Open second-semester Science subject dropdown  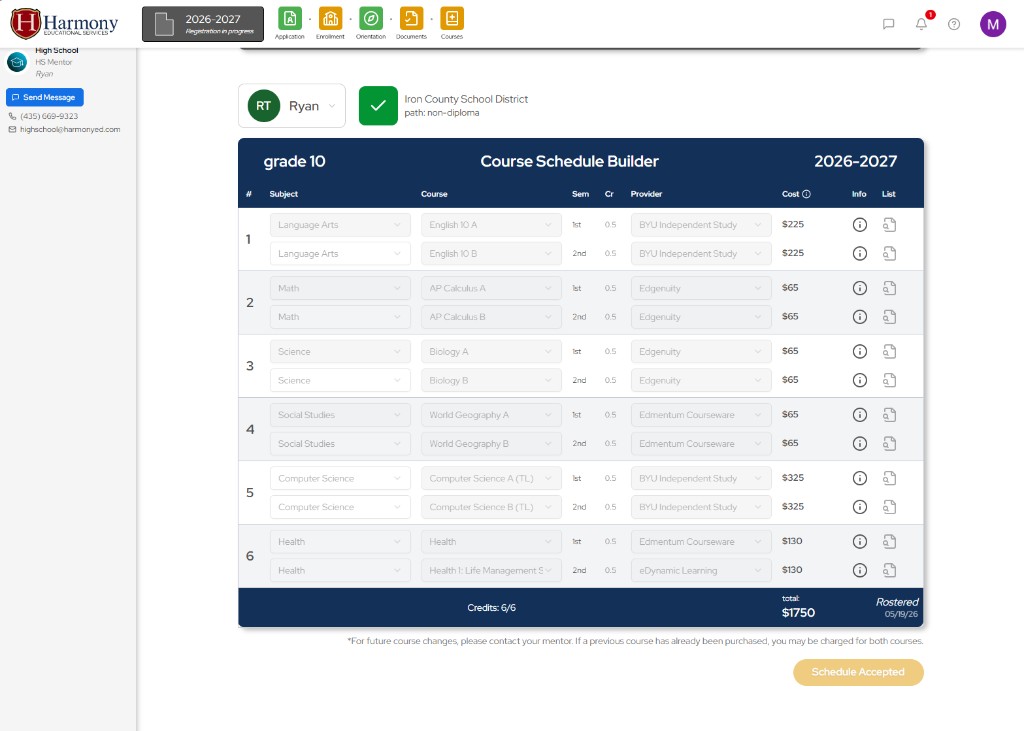click(x=340, y=380)
